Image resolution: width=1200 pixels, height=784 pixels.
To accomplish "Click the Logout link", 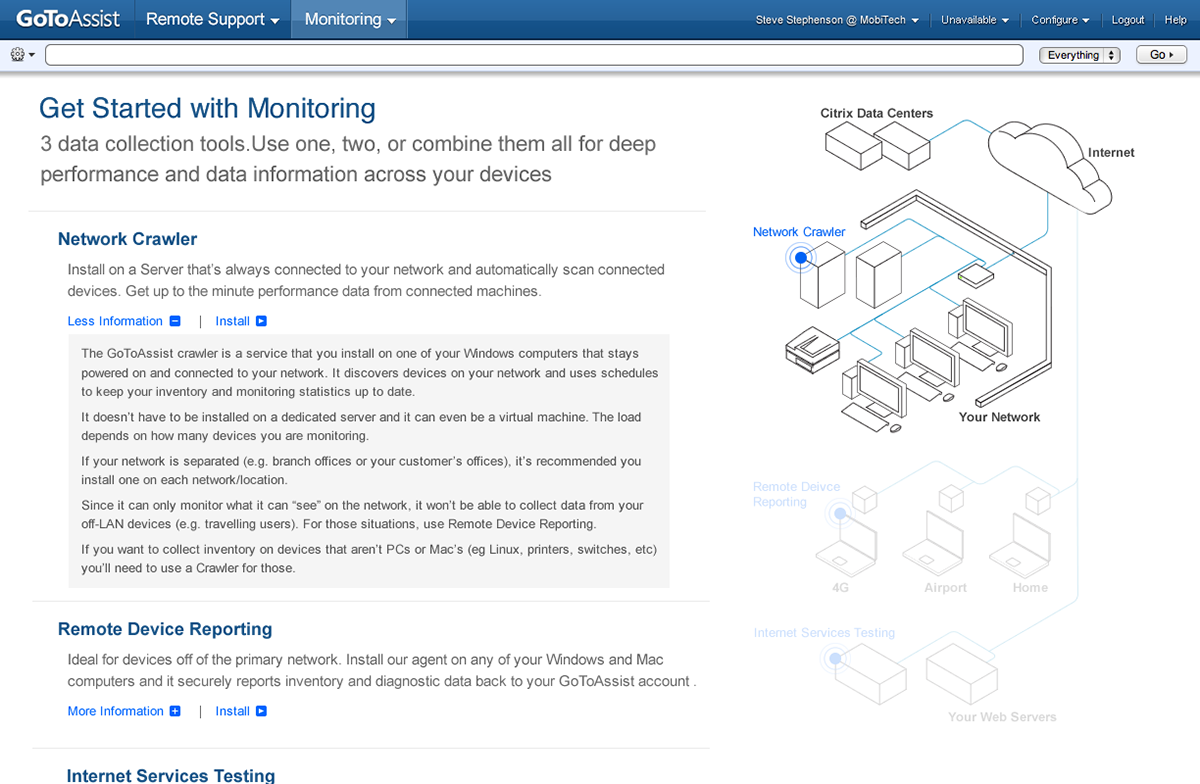I will pyautogui.click(x=1128, y=20).
